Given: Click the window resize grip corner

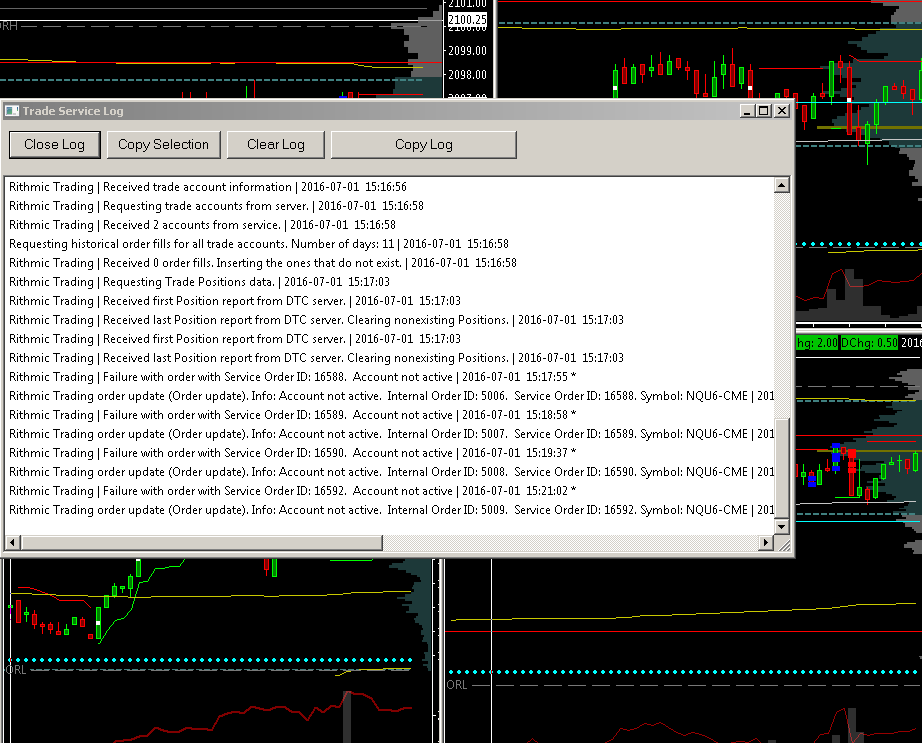Looking at the screenshot, I should (x=784, y=545).
